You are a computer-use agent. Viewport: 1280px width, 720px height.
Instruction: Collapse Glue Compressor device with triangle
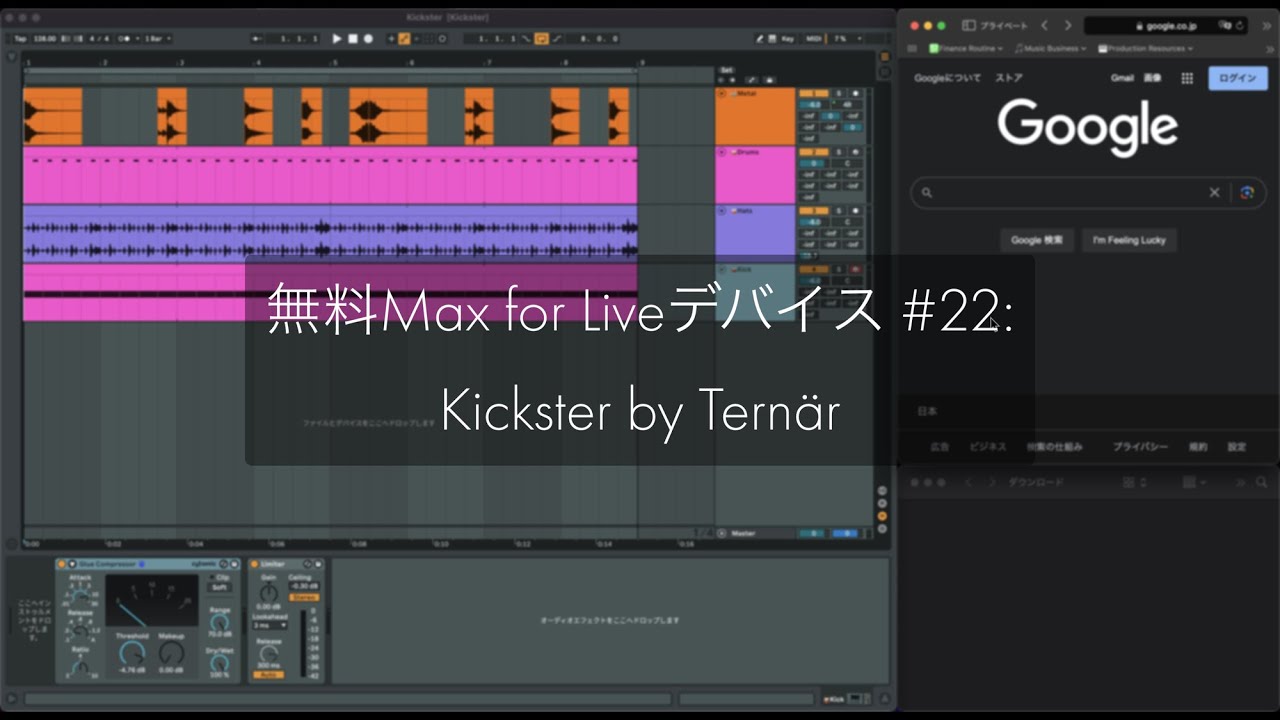click(72, 564)
